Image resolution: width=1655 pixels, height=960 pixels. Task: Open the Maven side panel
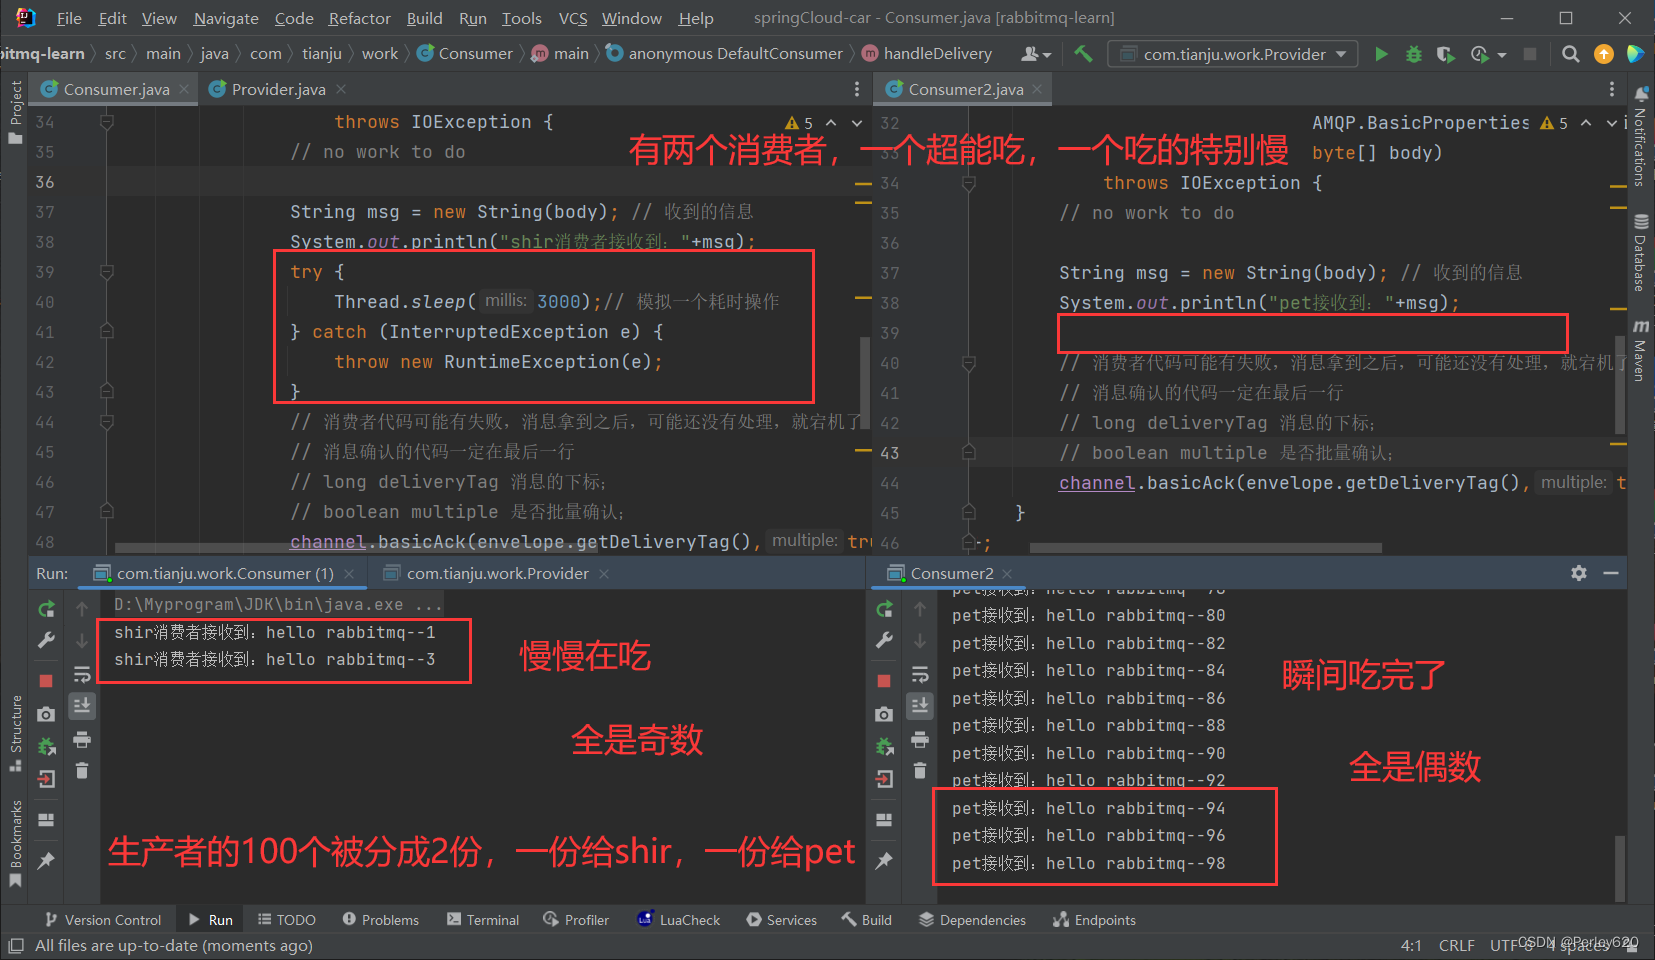coord(1640,352)
